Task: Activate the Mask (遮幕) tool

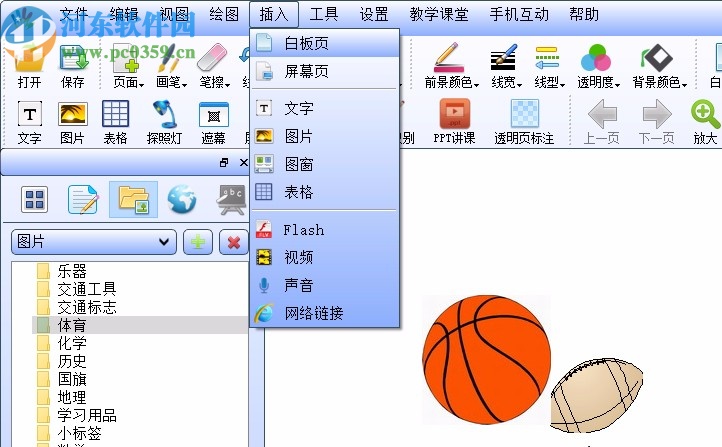Action: coord(213,122)
